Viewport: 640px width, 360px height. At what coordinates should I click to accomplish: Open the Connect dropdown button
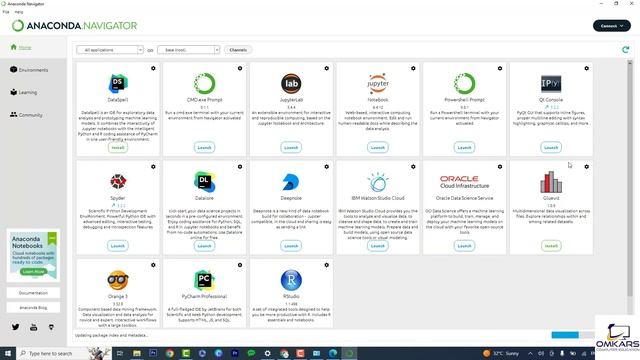click(x=611, y=26)
